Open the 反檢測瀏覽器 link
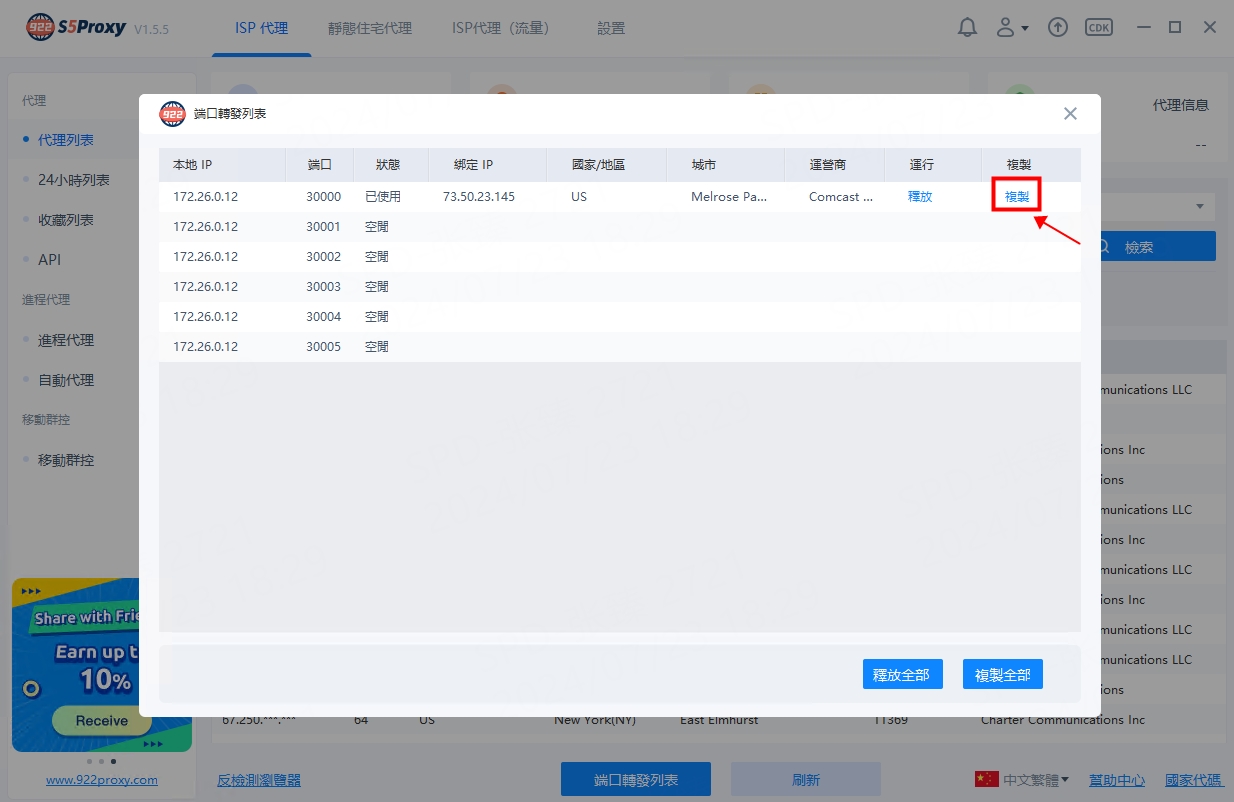1234x802 pixels. click(x=259, y=780)
